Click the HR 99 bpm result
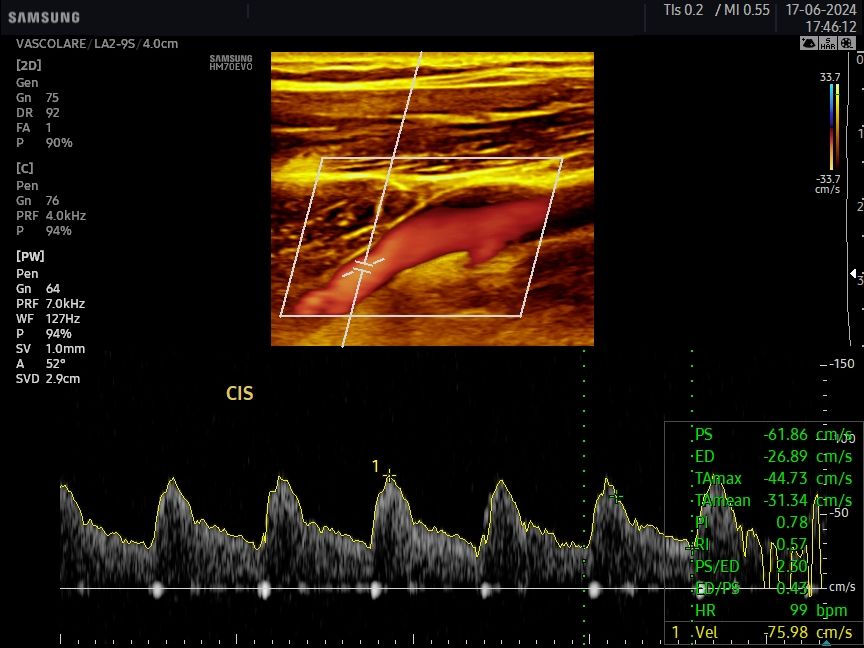The width and height of the screenshot is (864, 648). coord(765,608)
